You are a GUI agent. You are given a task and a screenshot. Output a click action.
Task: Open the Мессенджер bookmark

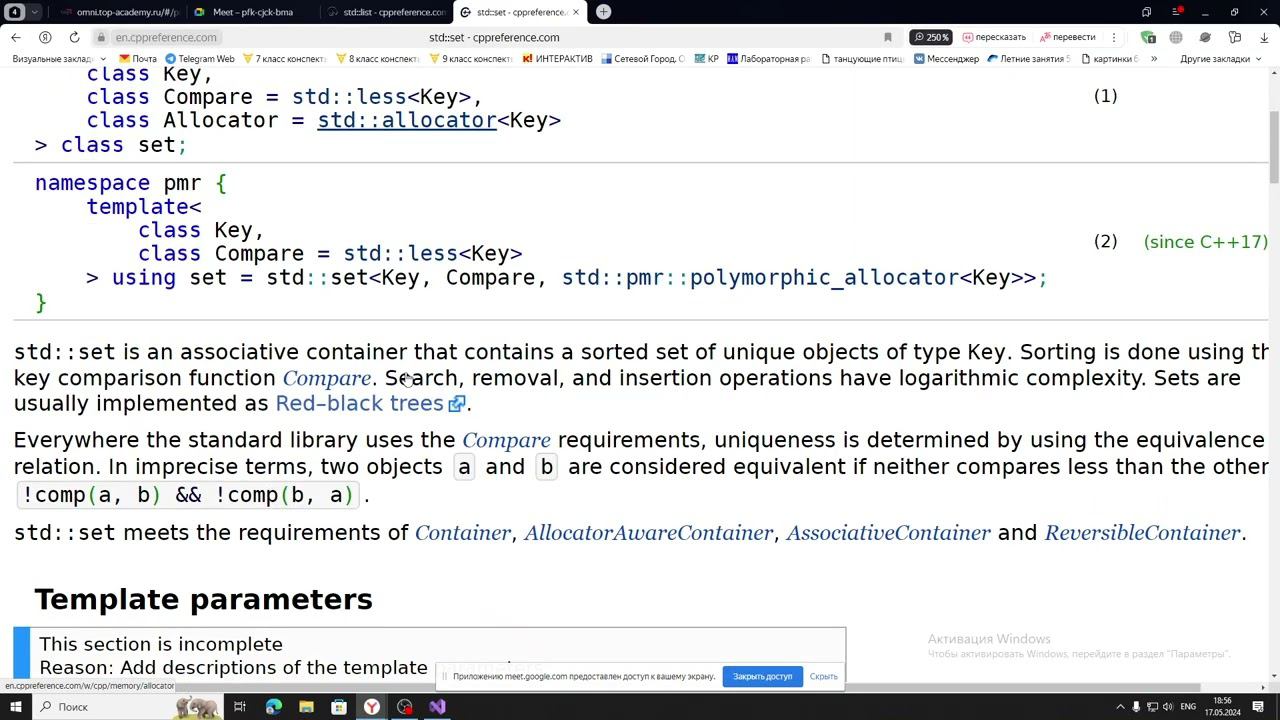point(946,59)
